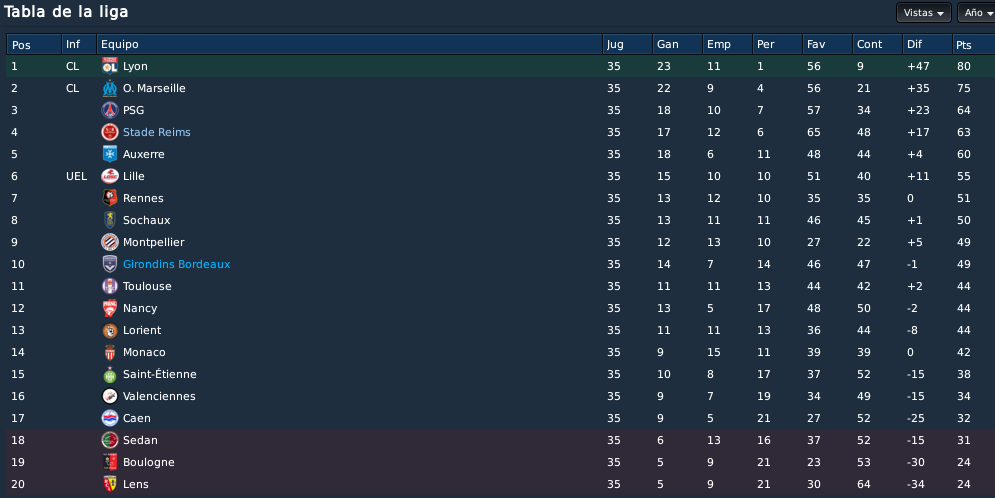Screen dimensions: 995x498
Task: Select the Sedan row in relegation zone
Action: pos(498,440)
